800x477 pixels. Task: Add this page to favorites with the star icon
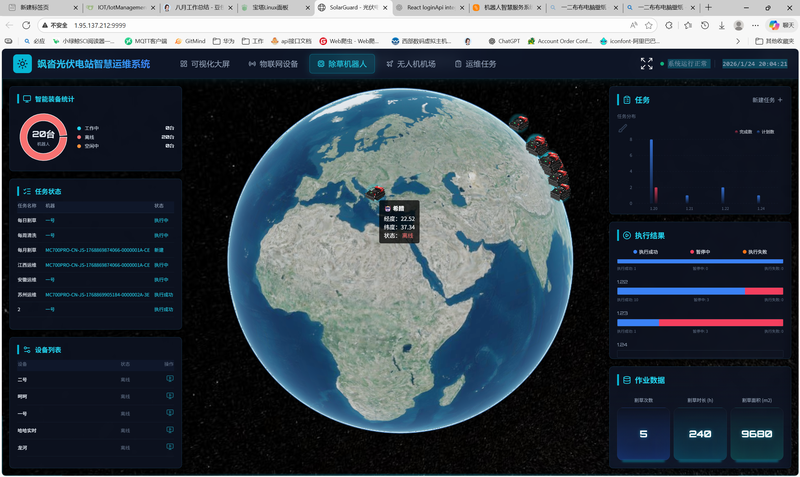click(648, 25)
